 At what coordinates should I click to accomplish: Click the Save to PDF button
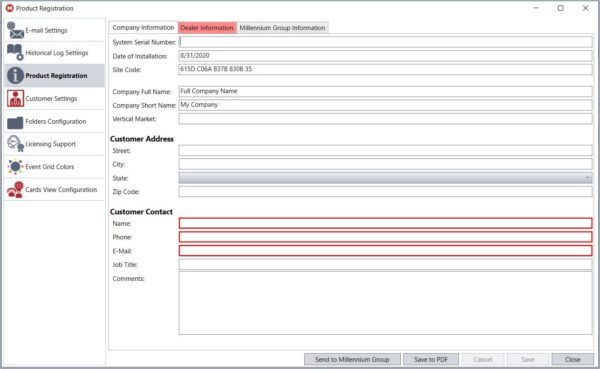tap(431, 359)
